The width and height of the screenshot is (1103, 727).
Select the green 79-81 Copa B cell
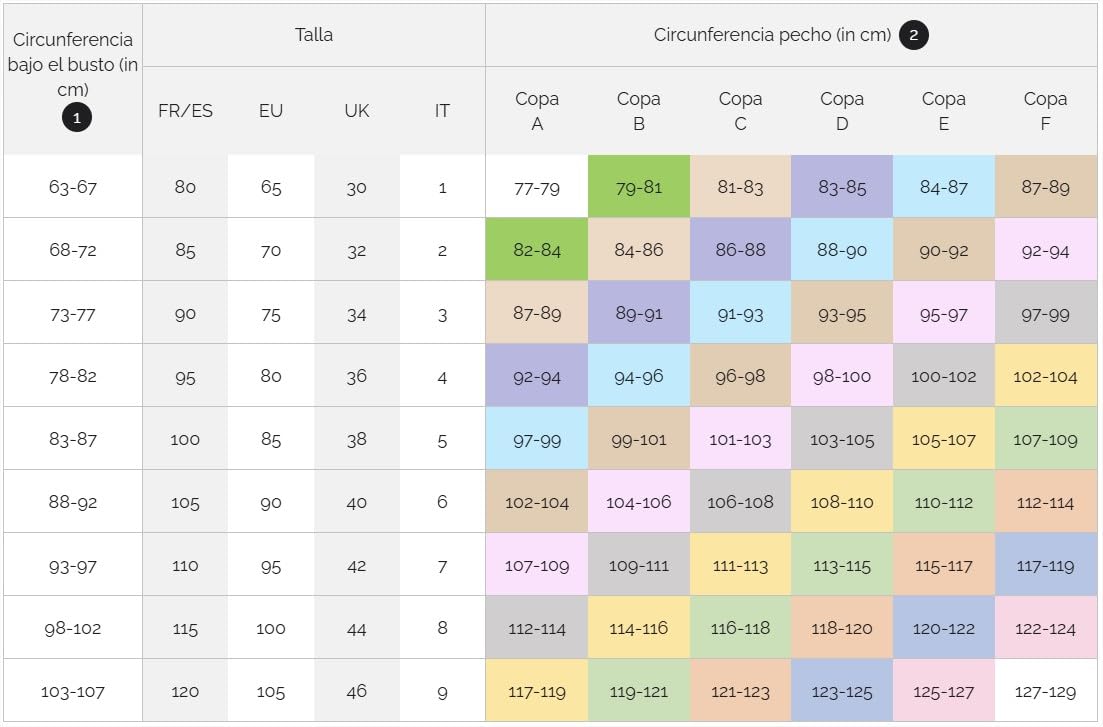point(638,187)
